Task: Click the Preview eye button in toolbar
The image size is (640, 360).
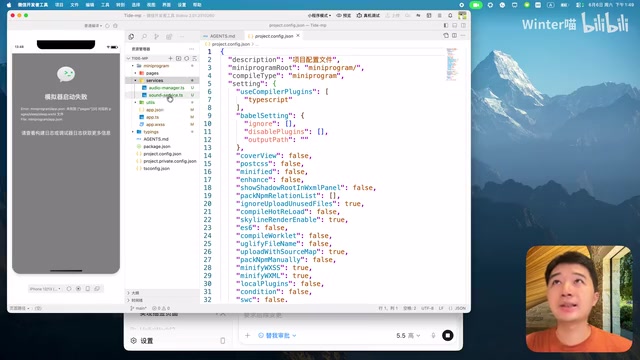Action: 344,16
